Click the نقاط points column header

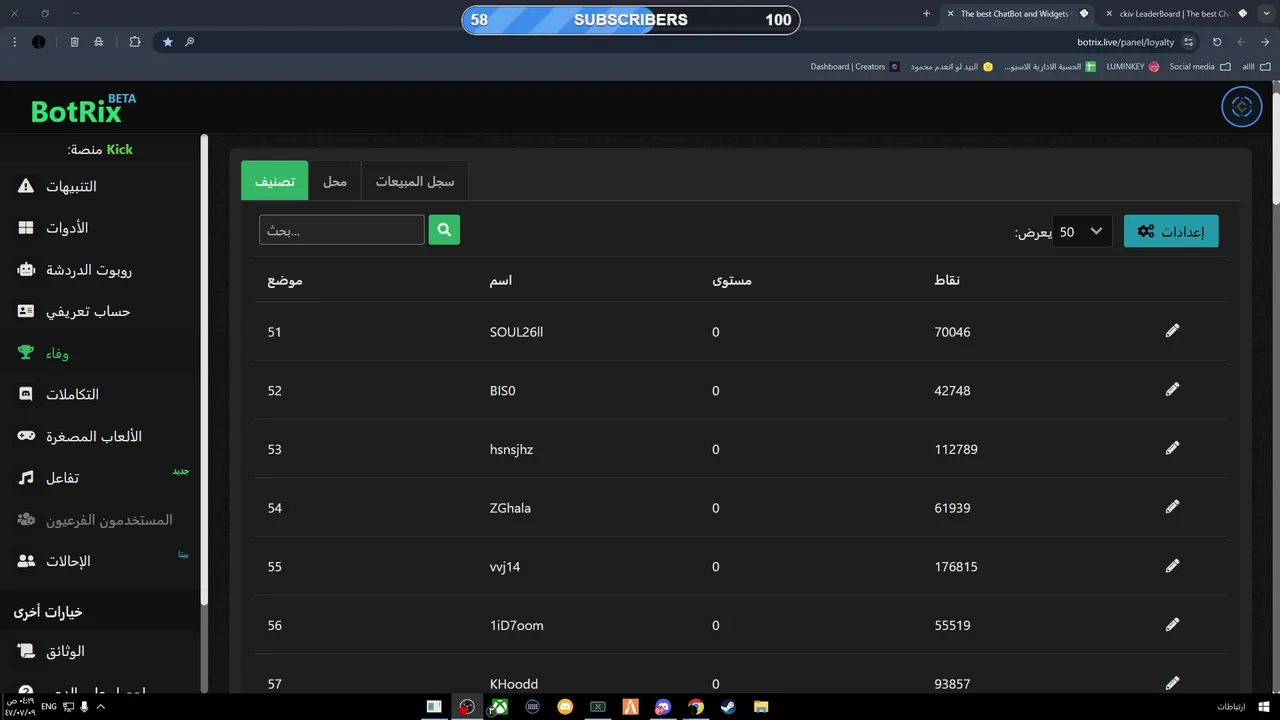click(x=946, y=280)
